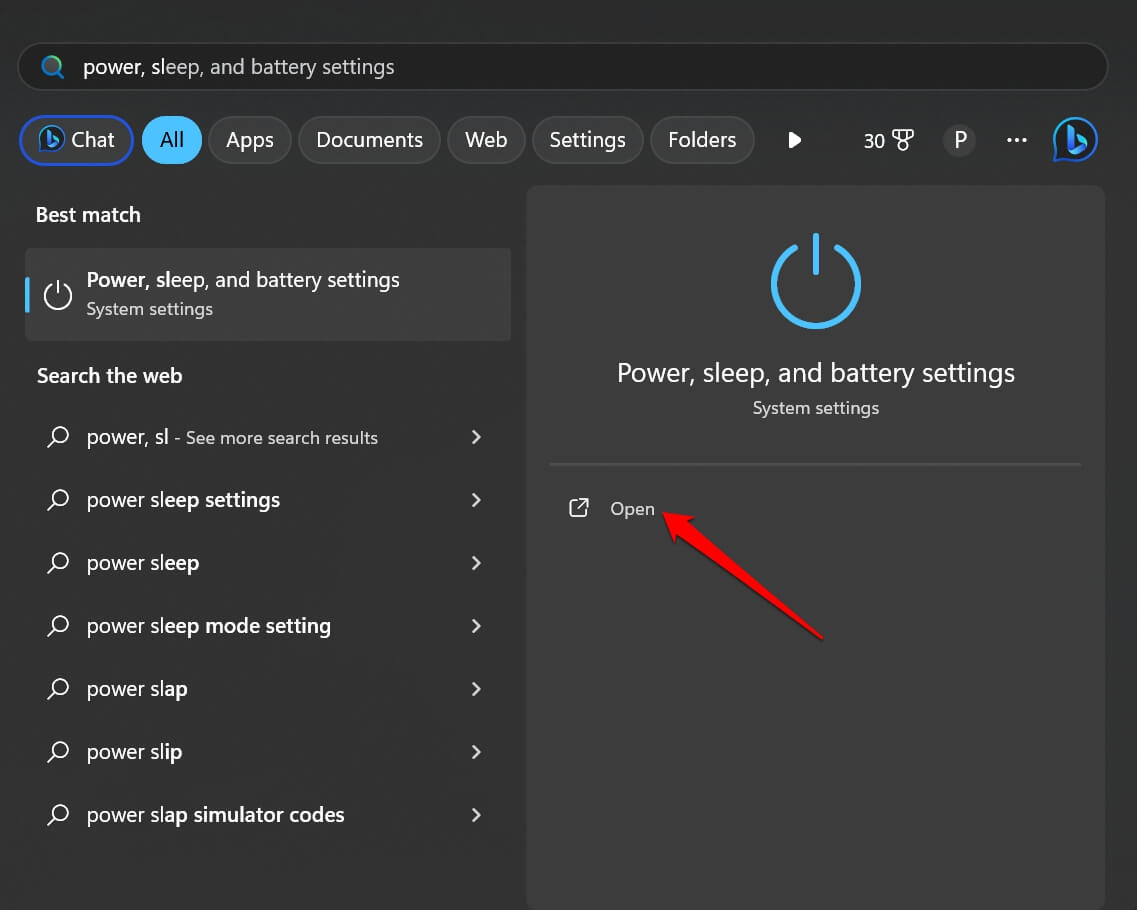The width and height of the screenshot is (1137, 910).
Task: Expand chevron for 'power sleep mode setting'
Action: tap(476, 626)
